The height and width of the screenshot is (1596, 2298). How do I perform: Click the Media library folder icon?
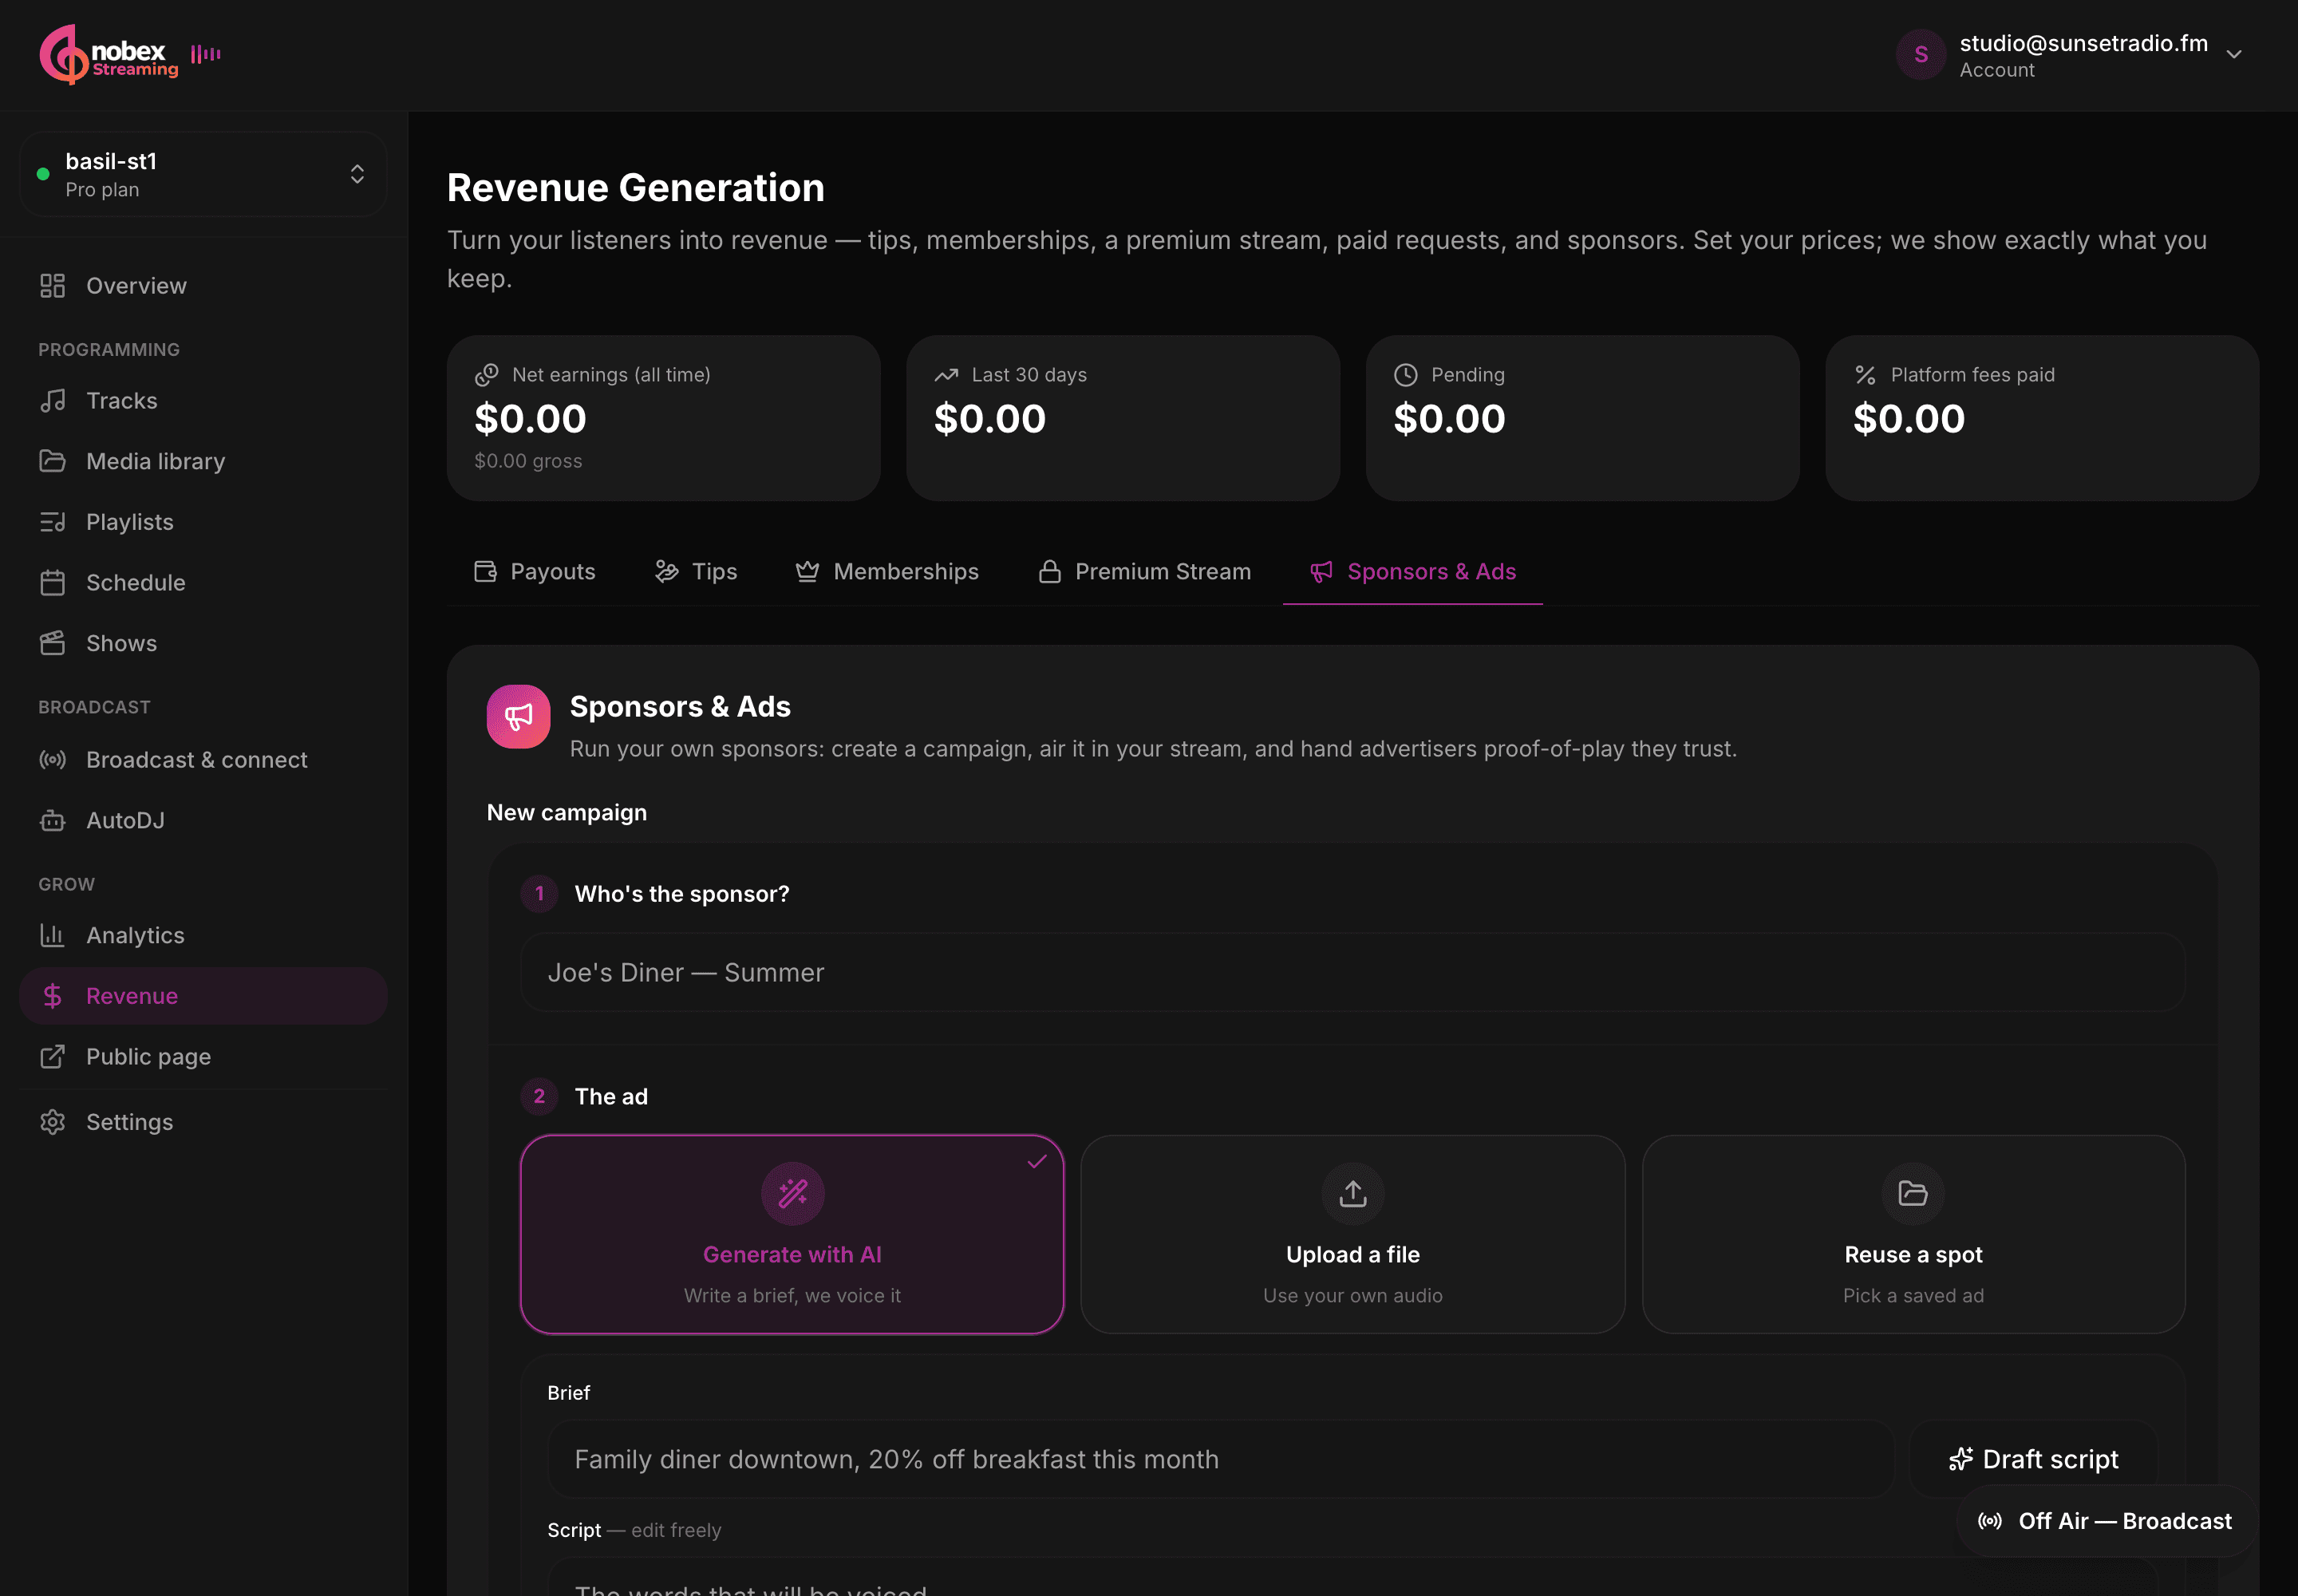pyautogui.click(x=52, y=461)
